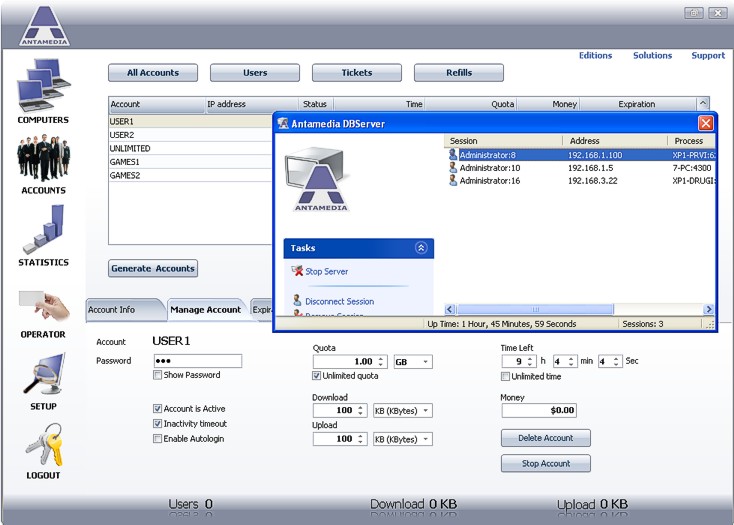Click the session list scroll right arrow

pyautogui.click(x=708, y=309)
